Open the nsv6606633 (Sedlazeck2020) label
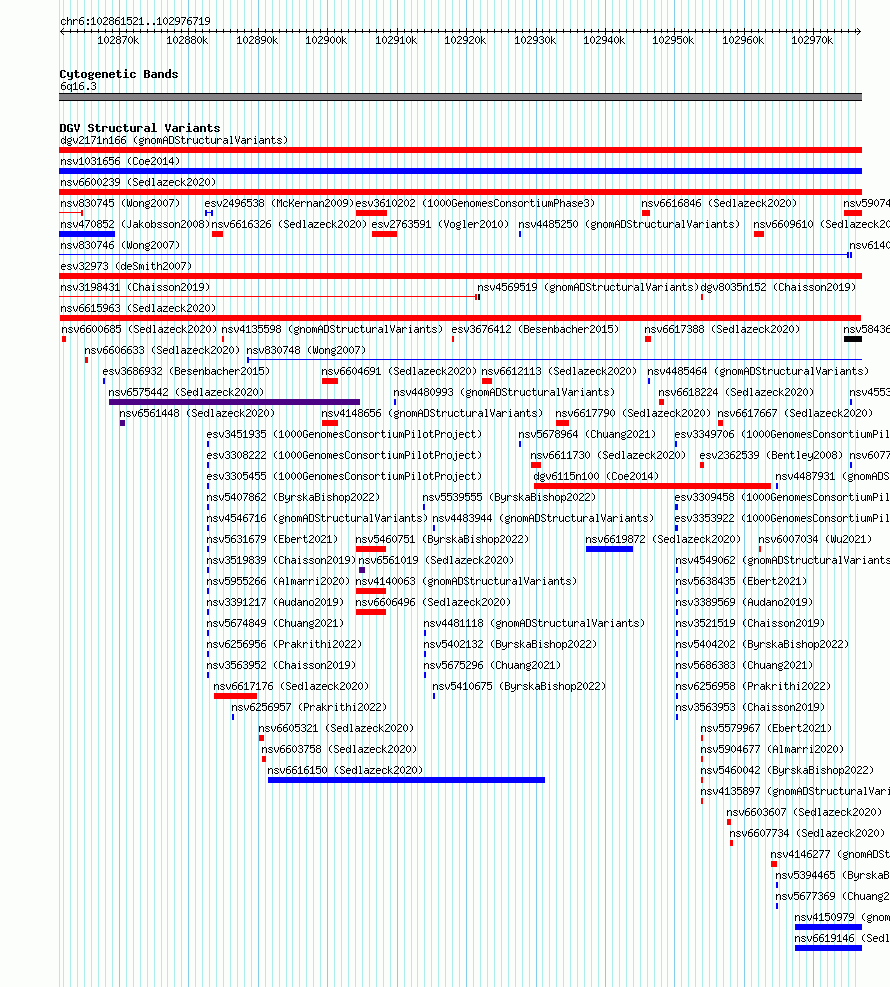The height and width of the screenshot is (987, 890). point(162,350)
